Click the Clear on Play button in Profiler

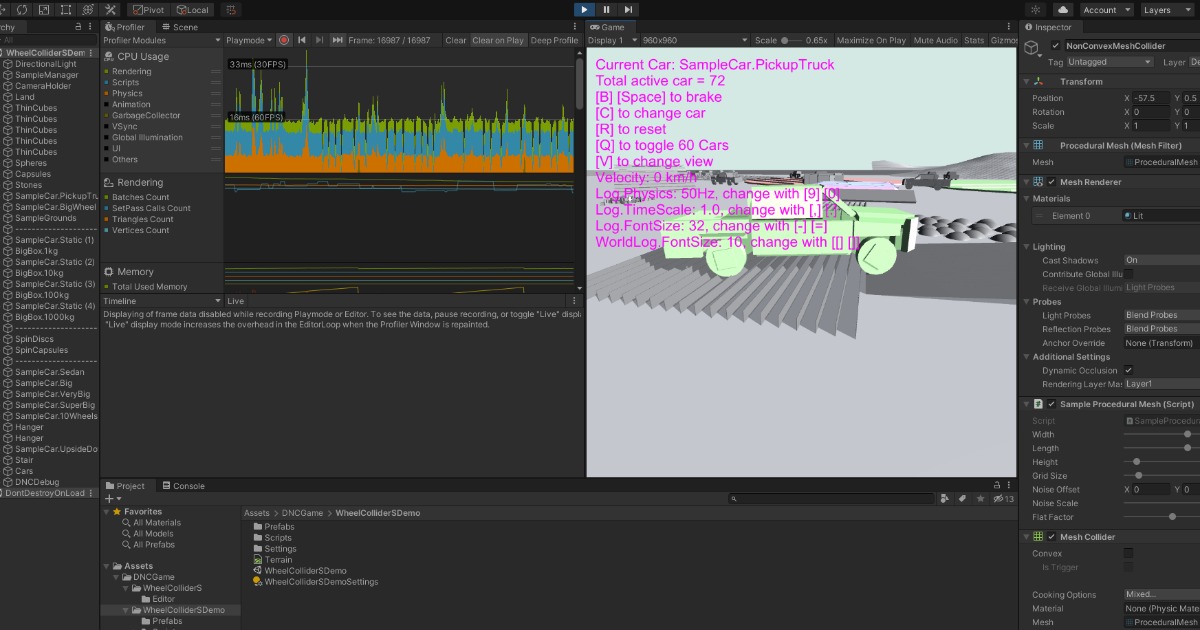498,40
